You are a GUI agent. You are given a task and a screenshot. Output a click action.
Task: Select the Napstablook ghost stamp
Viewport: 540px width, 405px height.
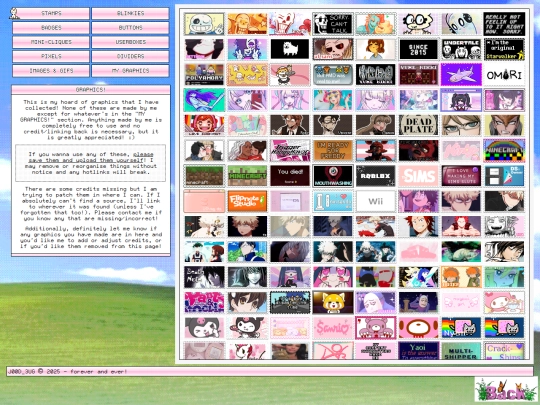461,24
